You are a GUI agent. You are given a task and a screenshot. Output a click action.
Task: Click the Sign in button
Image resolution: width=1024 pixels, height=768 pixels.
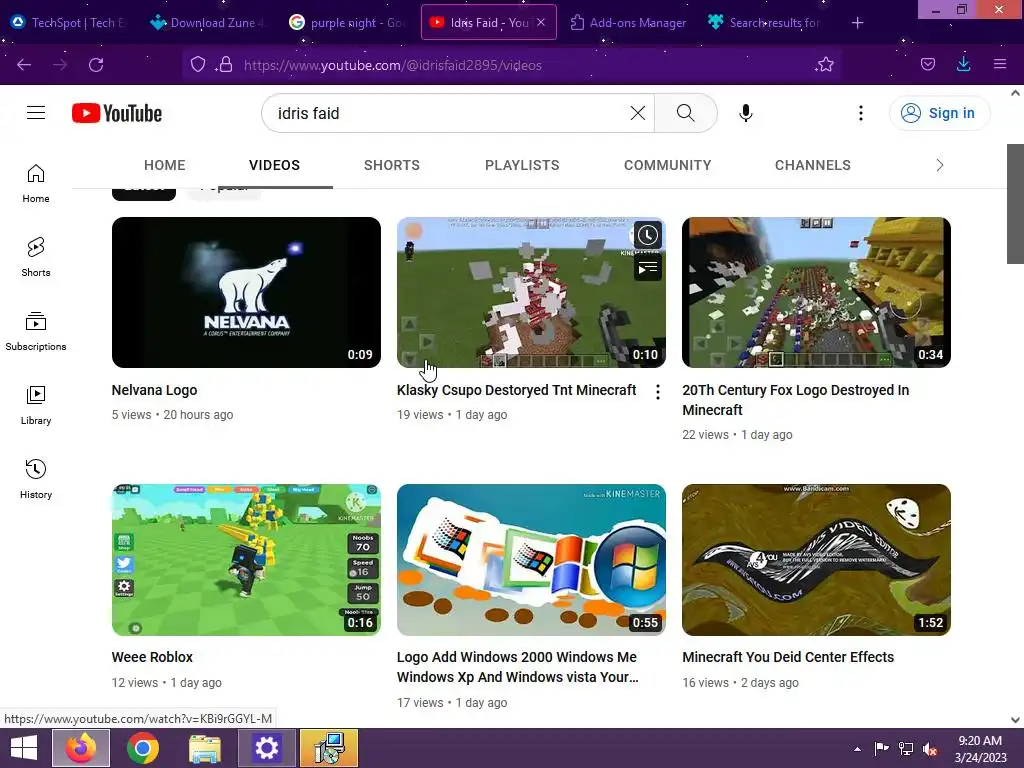pyautogui.click(x=939, y=113)
